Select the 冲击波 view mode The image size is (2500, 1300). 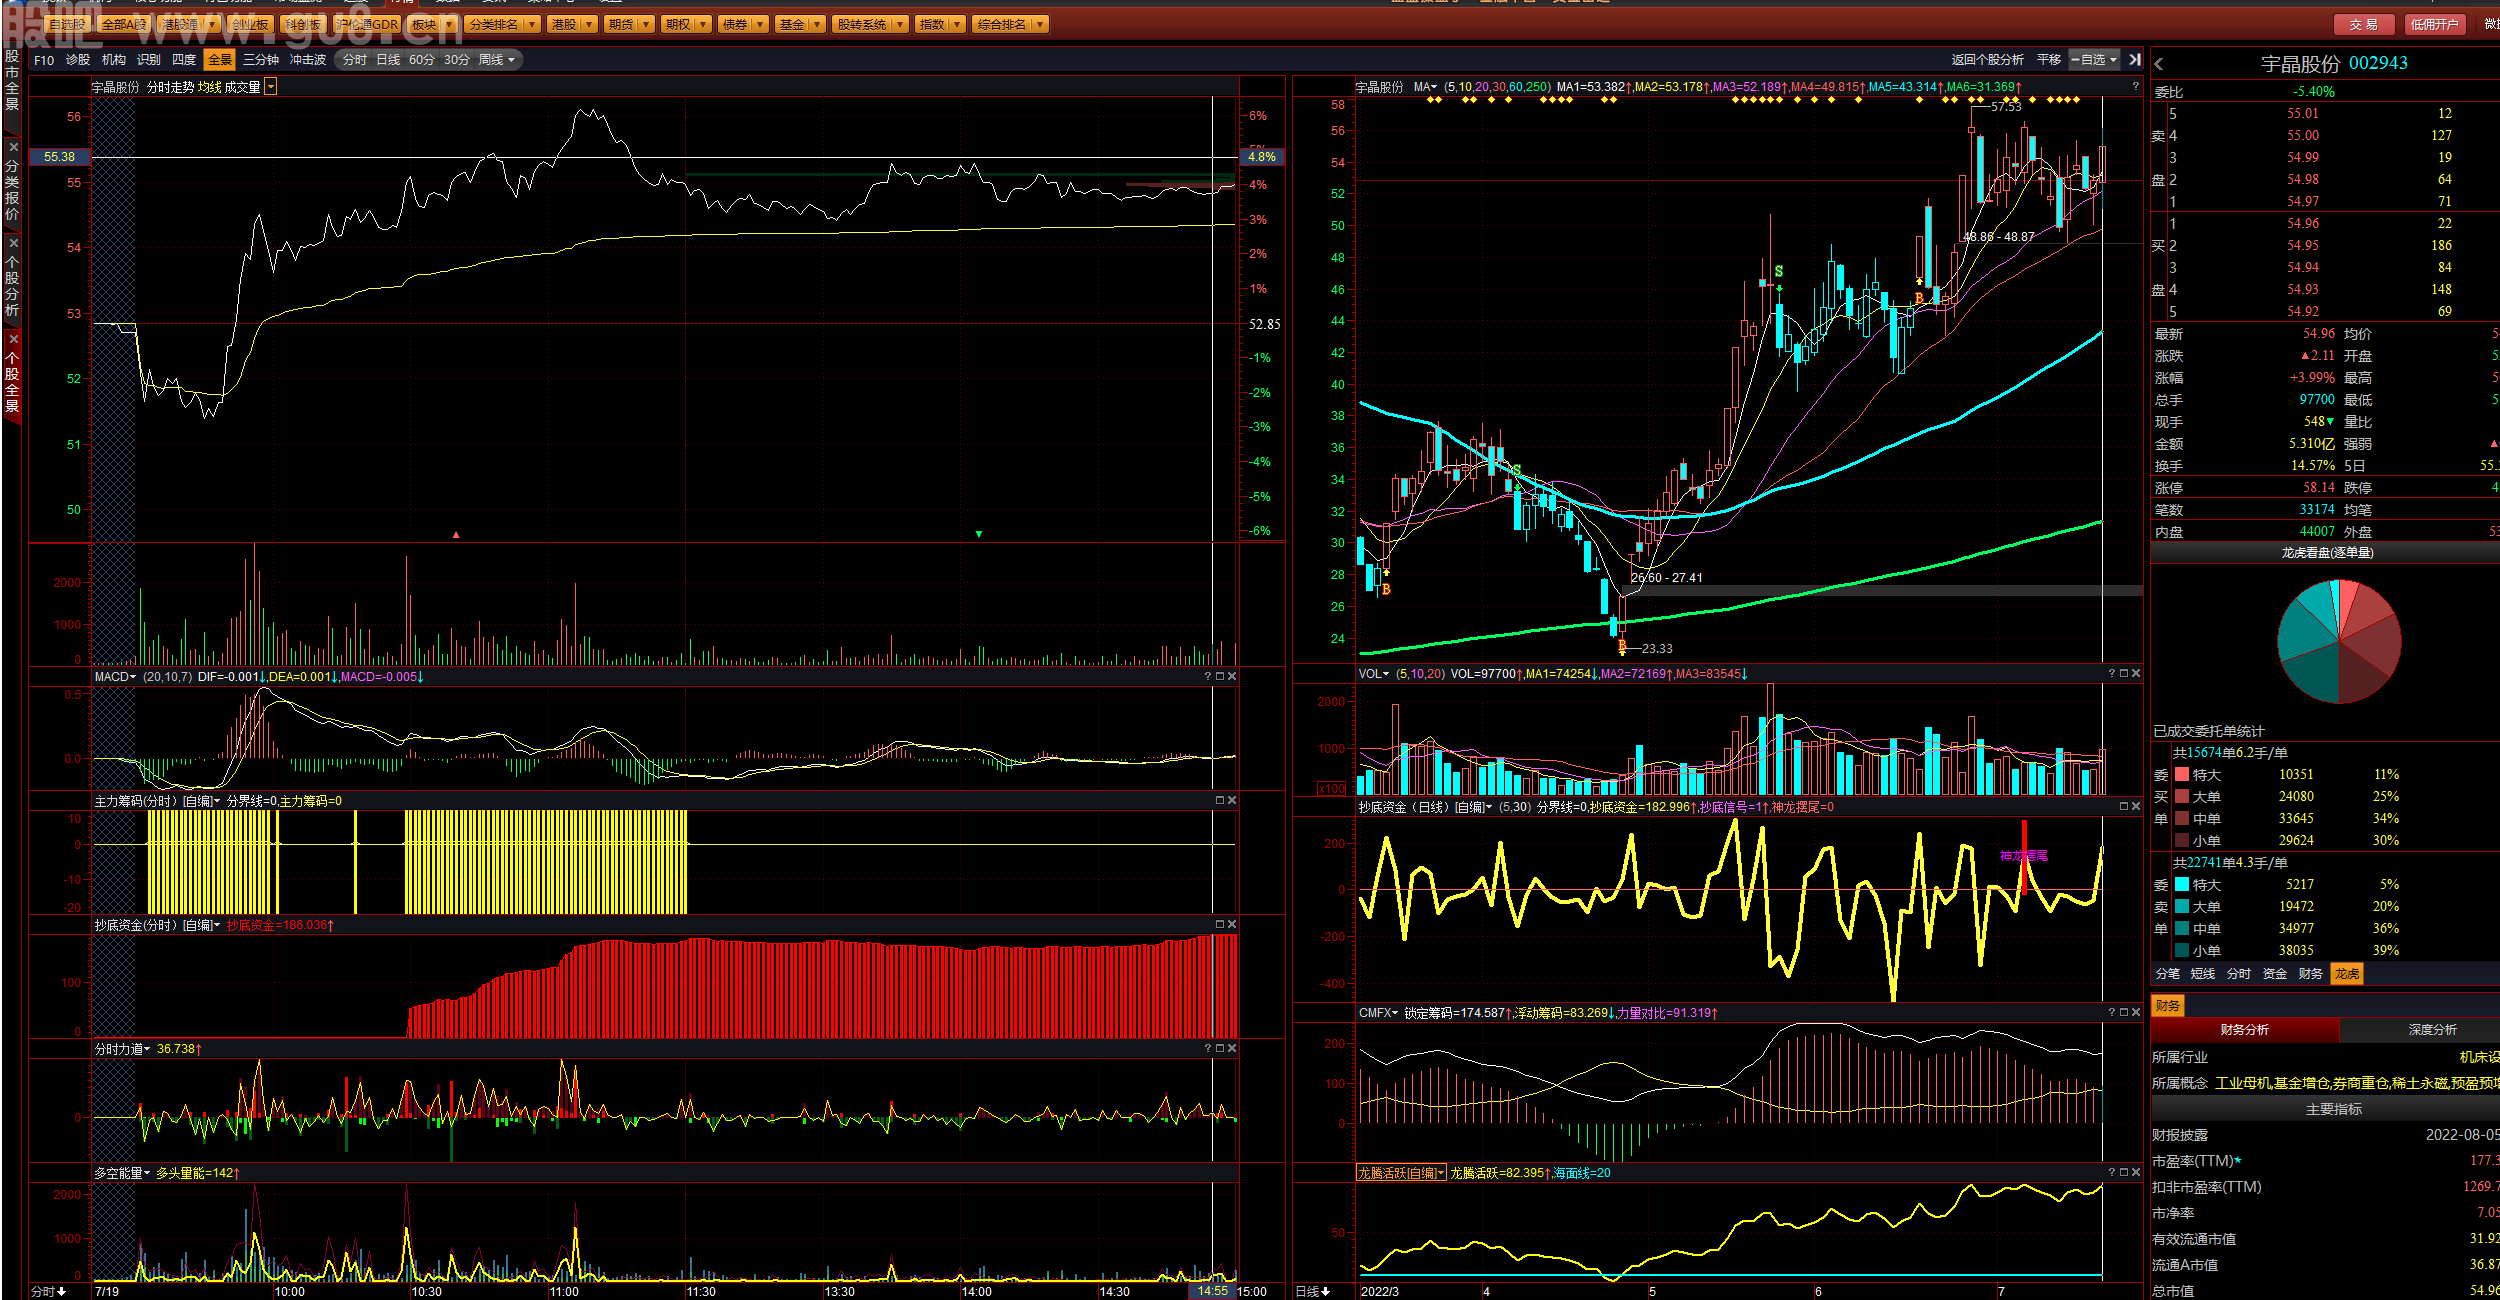pyautogui.click(x=308, y=60)
